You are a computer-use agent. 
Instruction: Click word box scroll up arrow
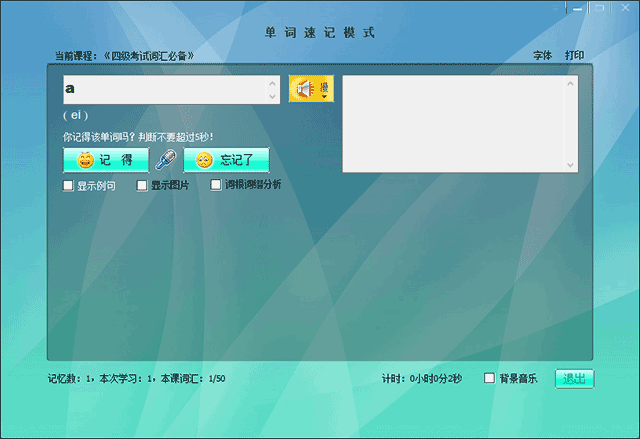(x=272, y=83)
